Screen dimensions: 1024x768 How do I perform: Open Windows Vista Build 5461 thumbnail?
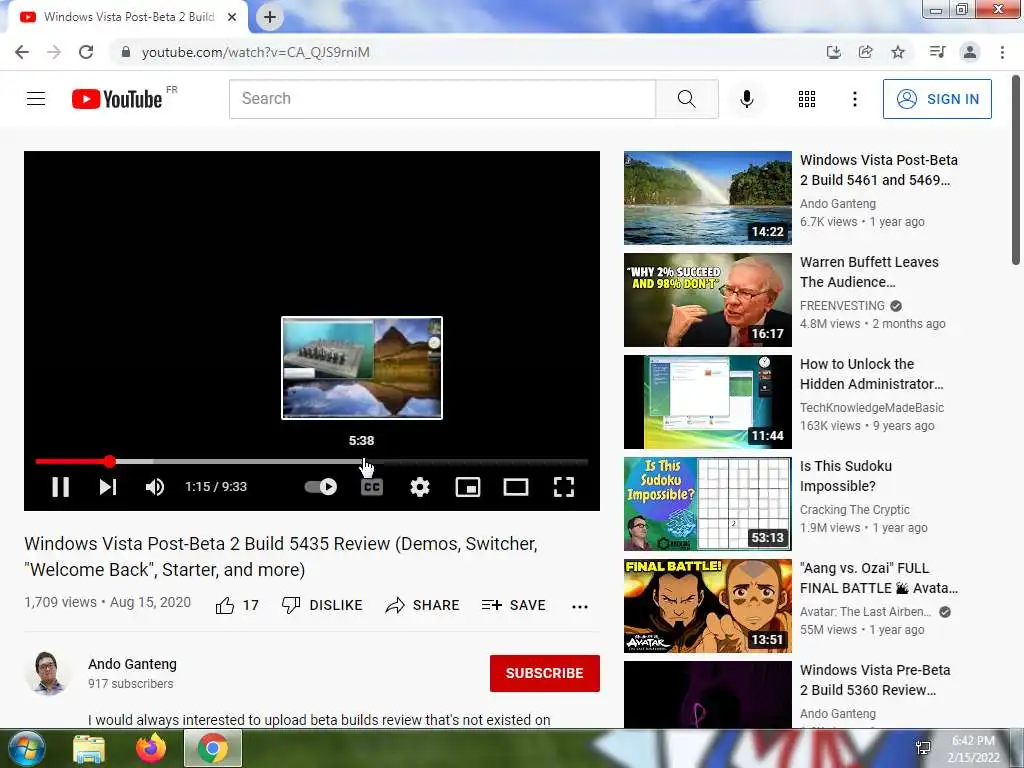pos(707,198)
